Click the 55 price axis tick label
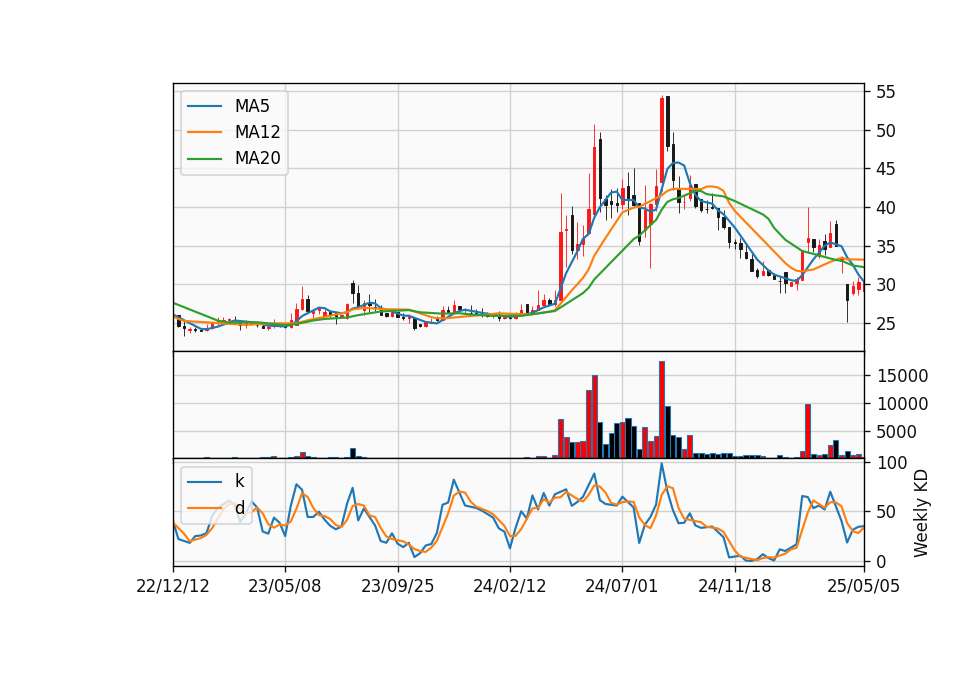Viewport: 960px width, 690px height. pos(885,92)
